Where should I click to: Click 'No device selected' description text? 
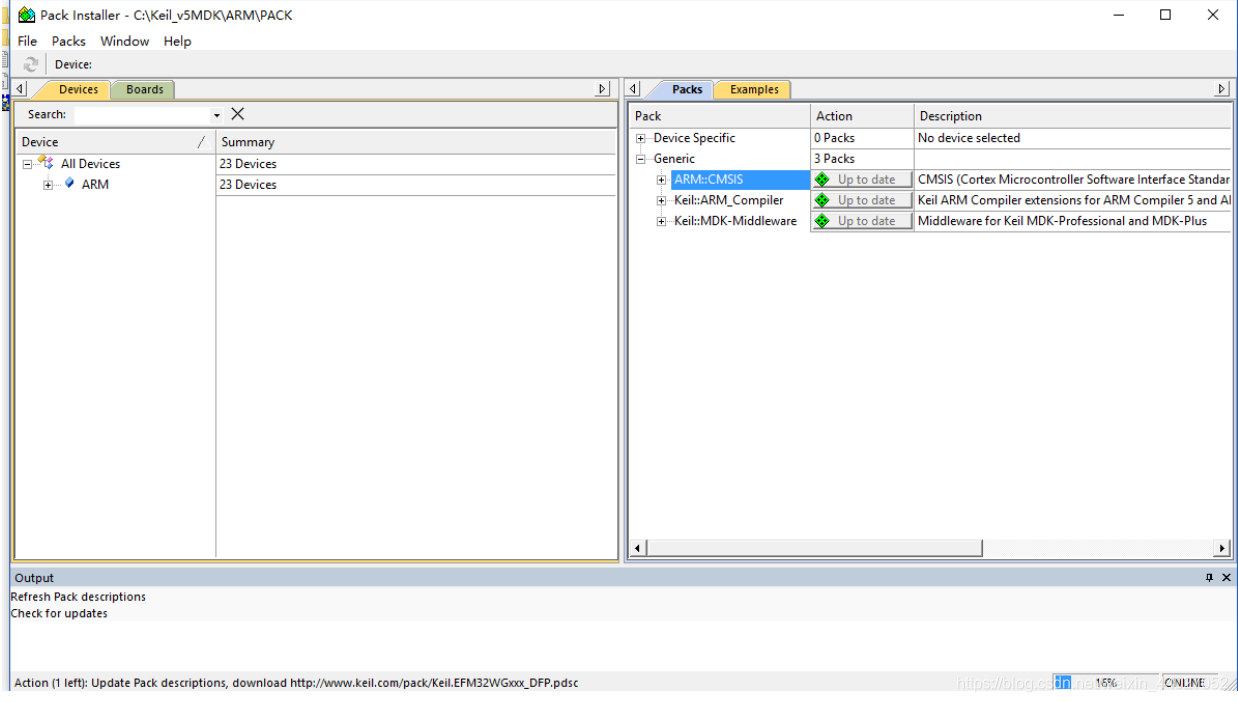pos(969,138)
